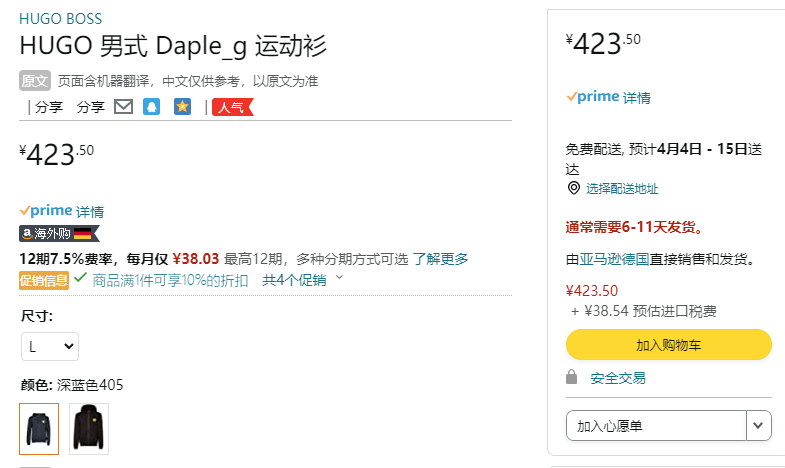Image resolution: width=785 pixels, height=468 pixels.
Task: Click the lock icon beside 安全交易
Action: [x=572, y=377]
